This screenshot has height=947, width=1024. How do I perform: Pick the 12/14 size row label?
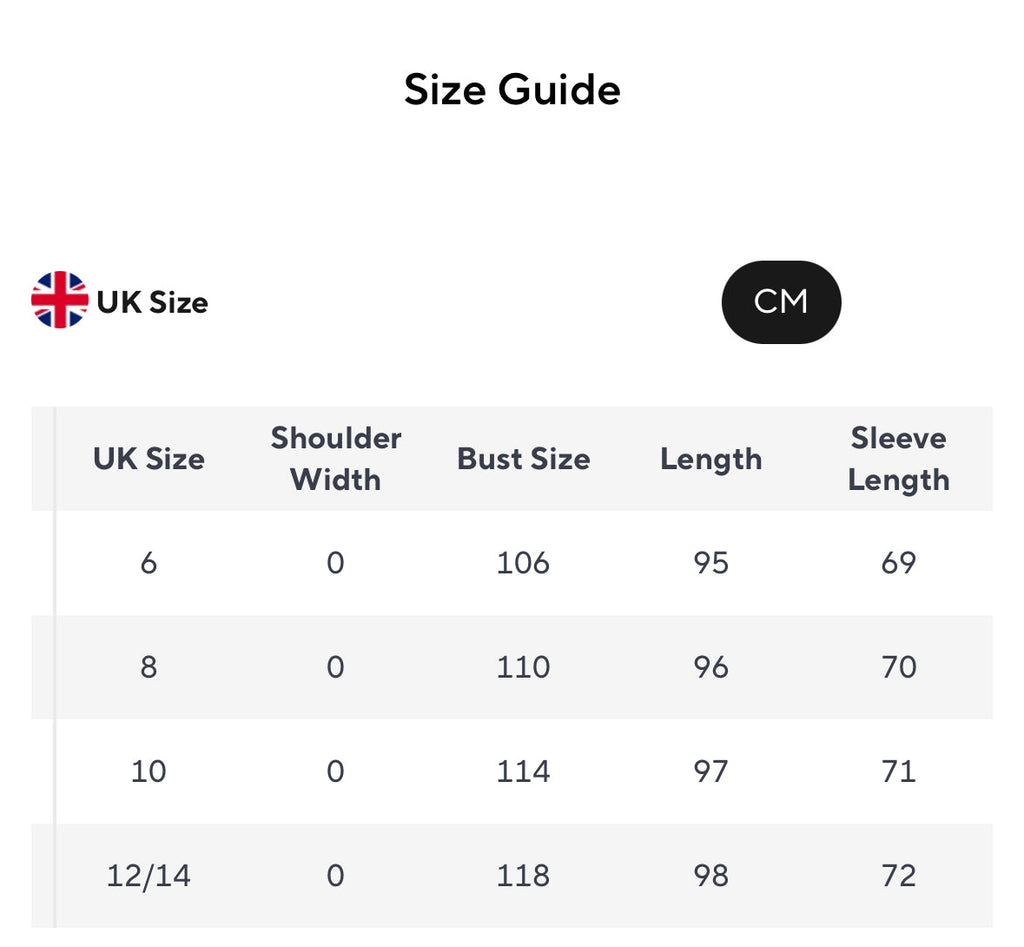pos(148,876)
